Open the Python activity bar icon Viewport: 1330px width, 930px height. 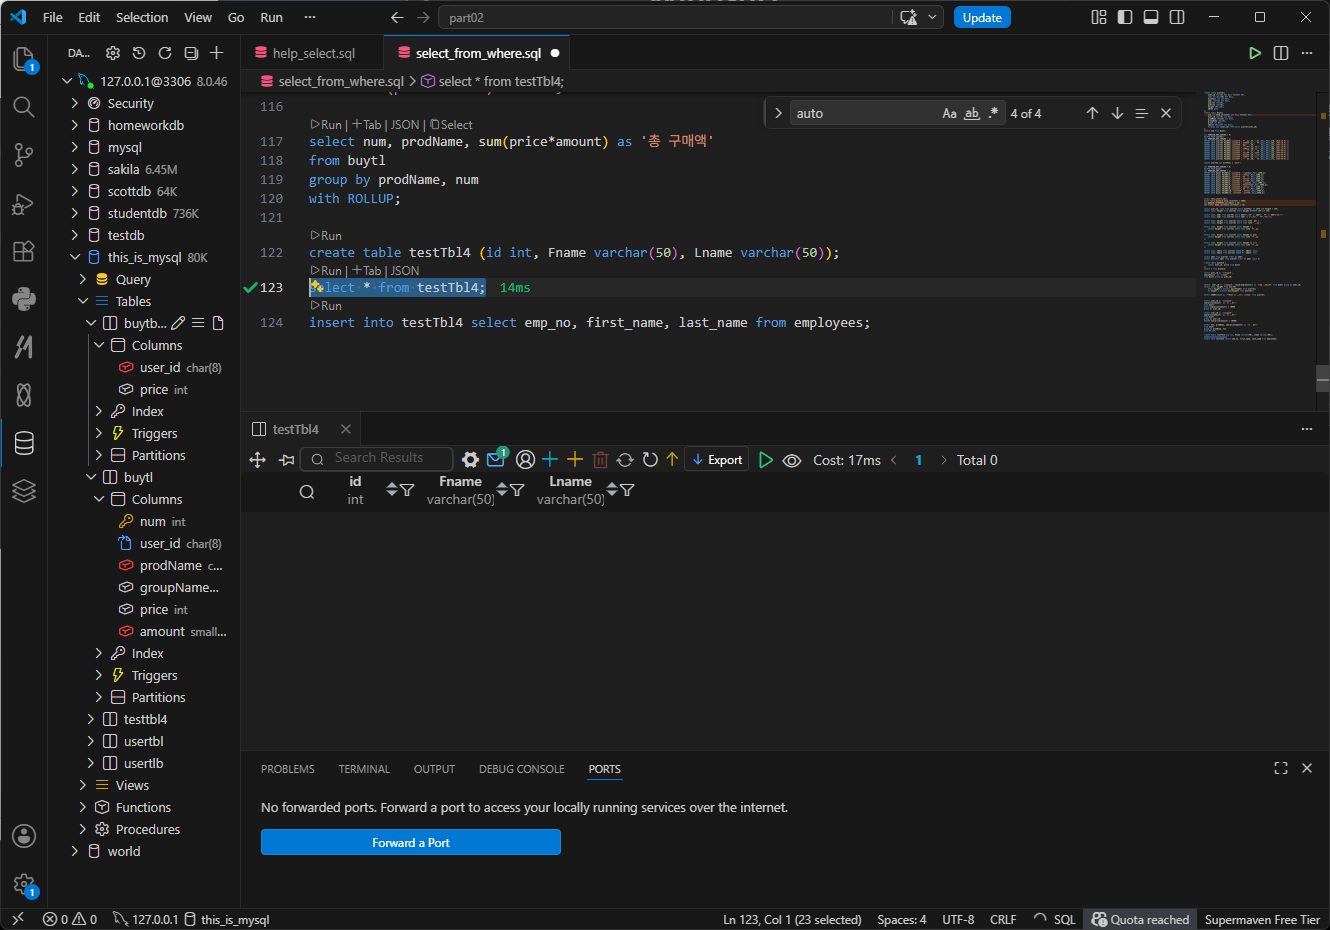coord(24,299)
